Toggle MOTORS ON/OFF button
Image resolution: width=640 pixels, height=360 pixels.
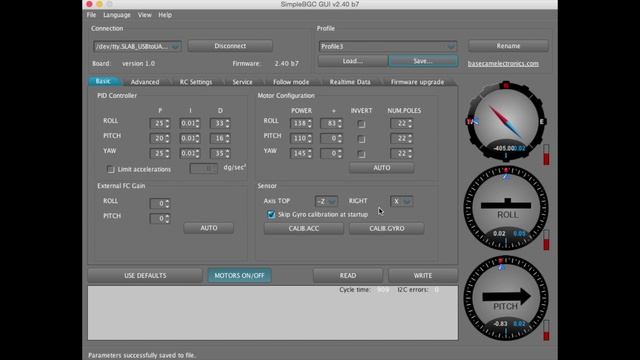pos(239,276)
